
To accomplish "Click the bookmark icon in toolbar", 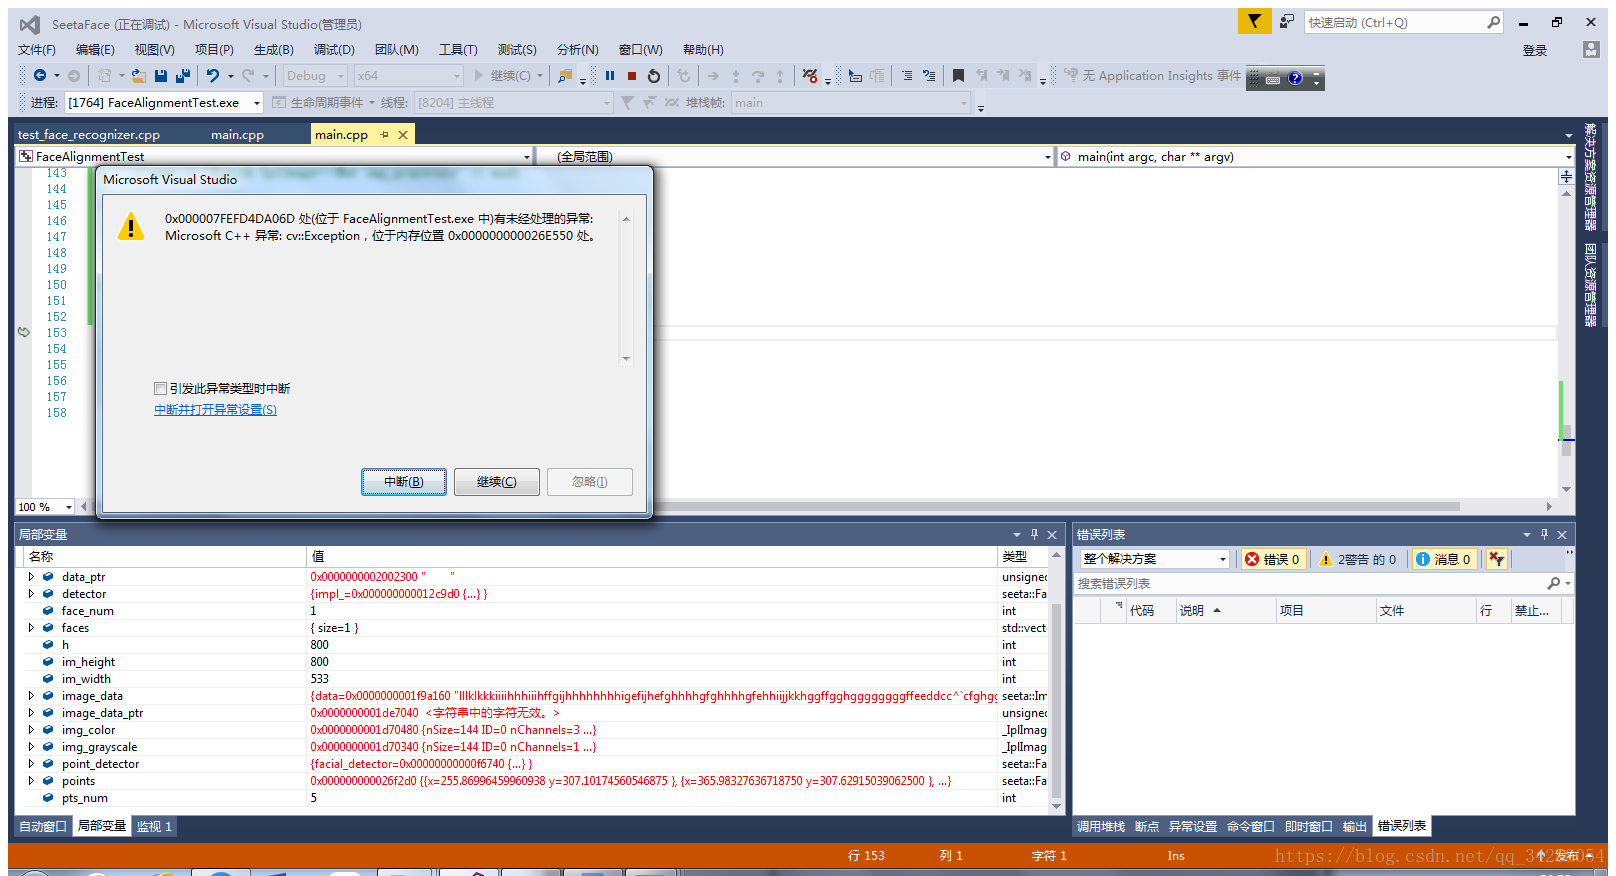I will [x=958, y=75].
